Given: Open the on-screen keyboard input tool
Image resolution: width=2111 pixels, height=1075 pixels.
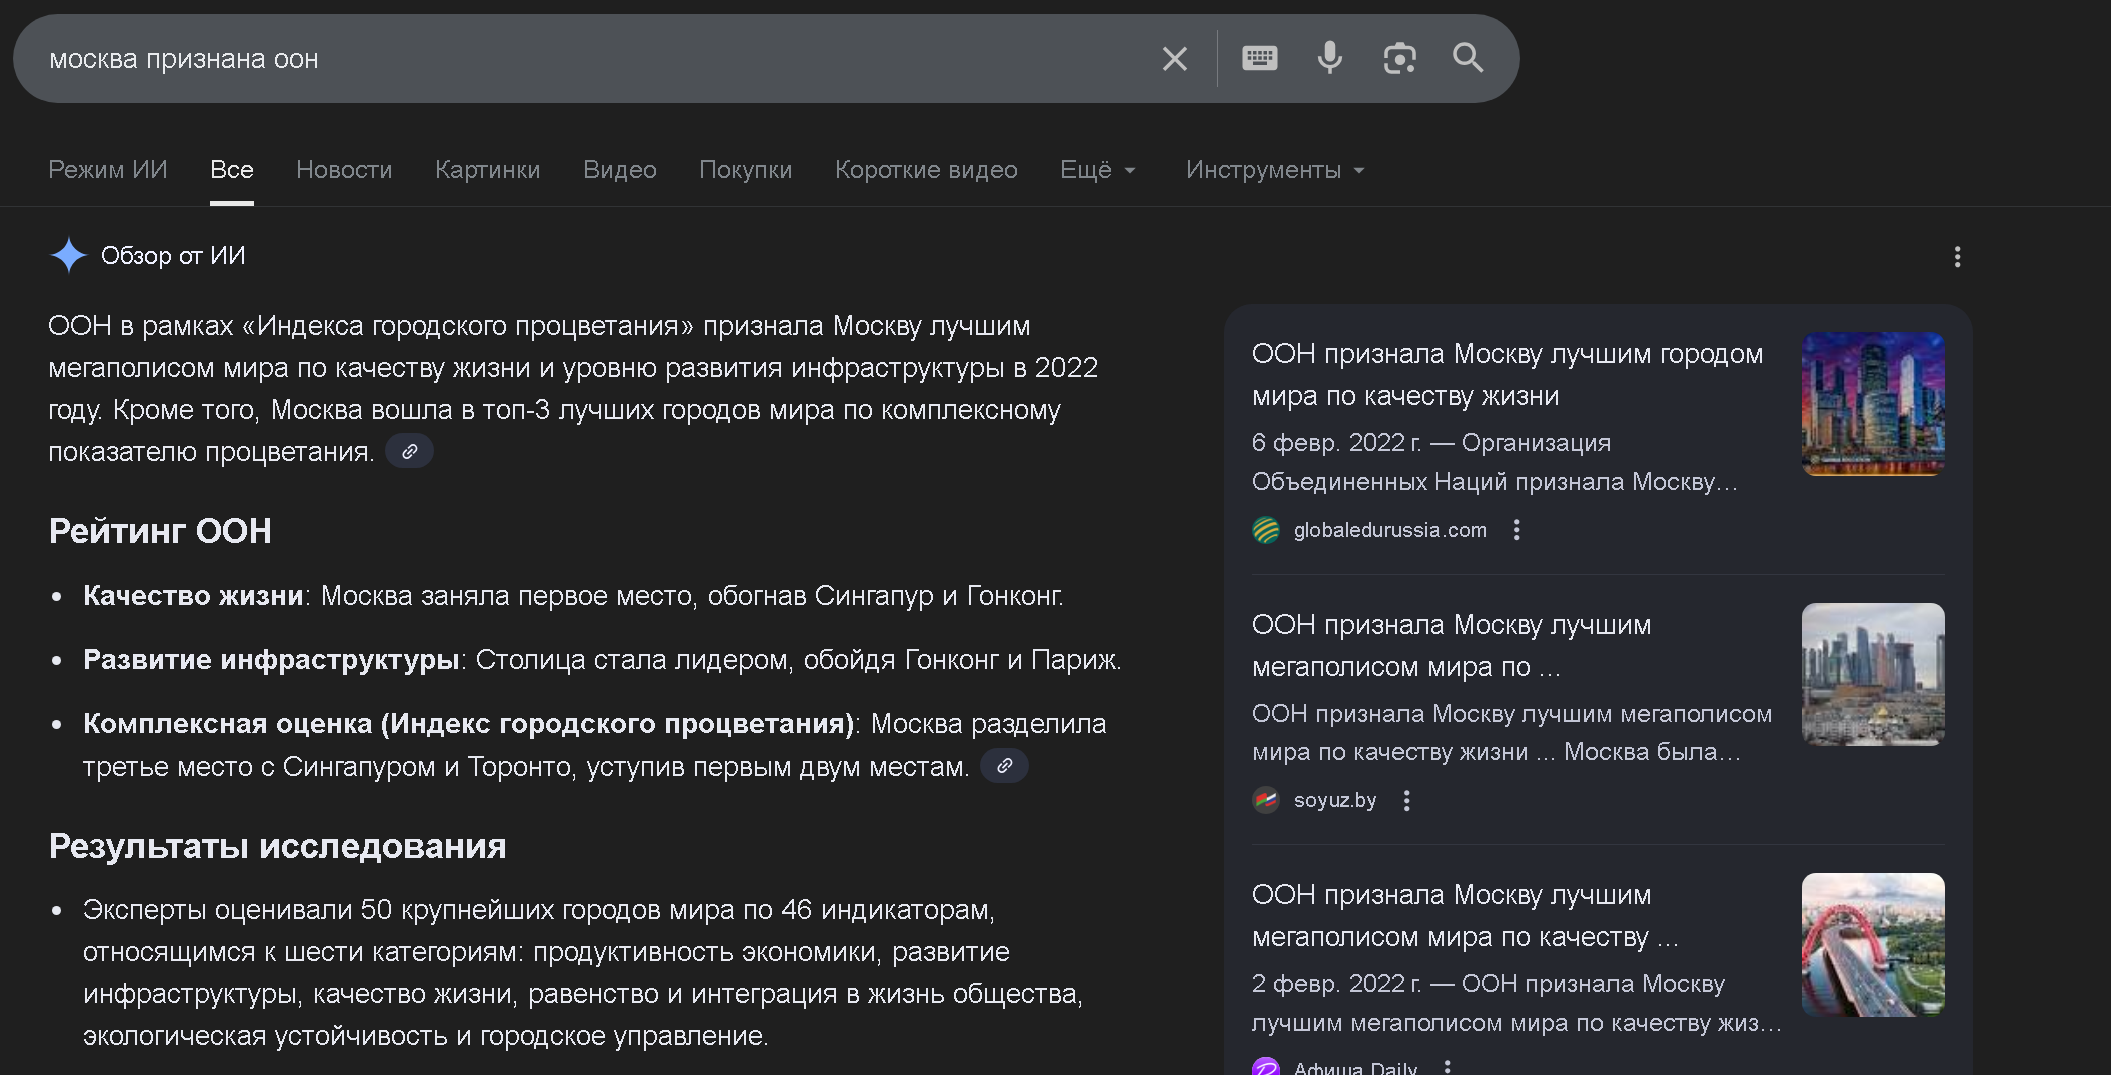Looking at the screenshot, I should [x=1259, y=59].
